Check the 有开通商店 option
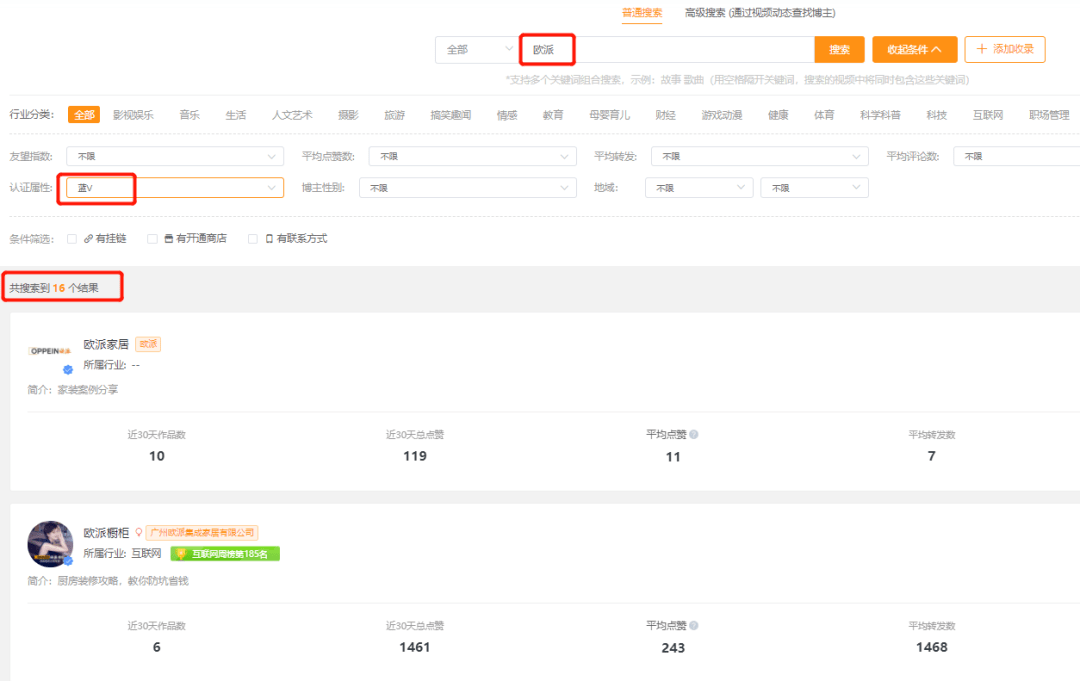 coord(151,238)
